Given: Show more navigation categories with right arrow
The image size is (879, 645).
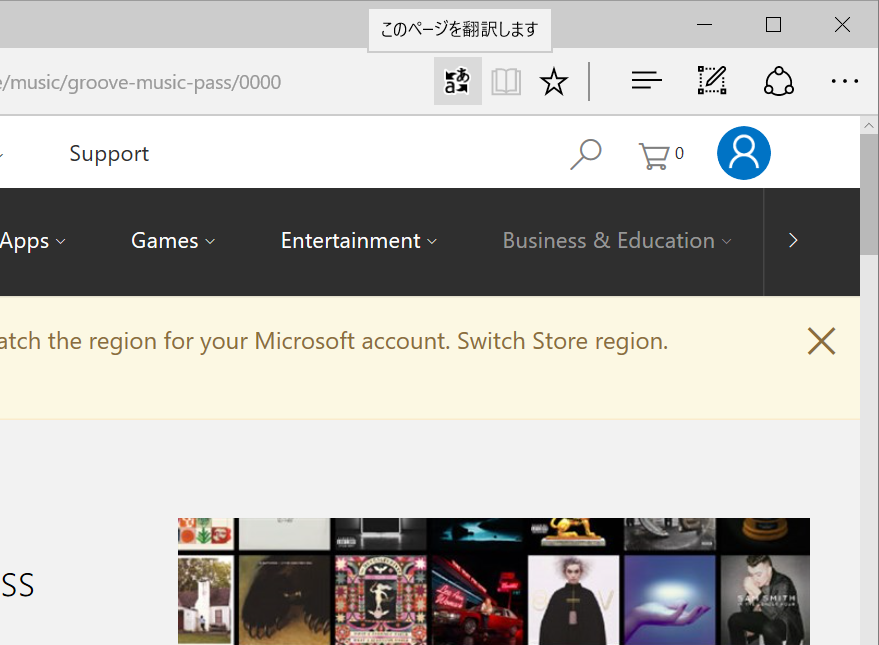Looking at the screenshot, I should 793,240.
